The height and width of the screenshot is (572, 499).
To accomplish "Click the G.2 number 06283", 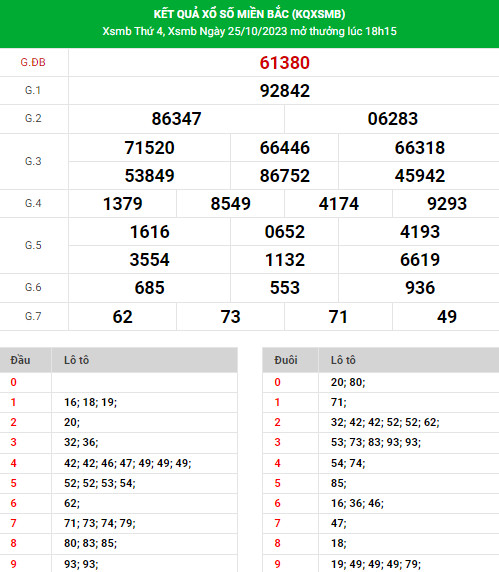I will [392, 119].
